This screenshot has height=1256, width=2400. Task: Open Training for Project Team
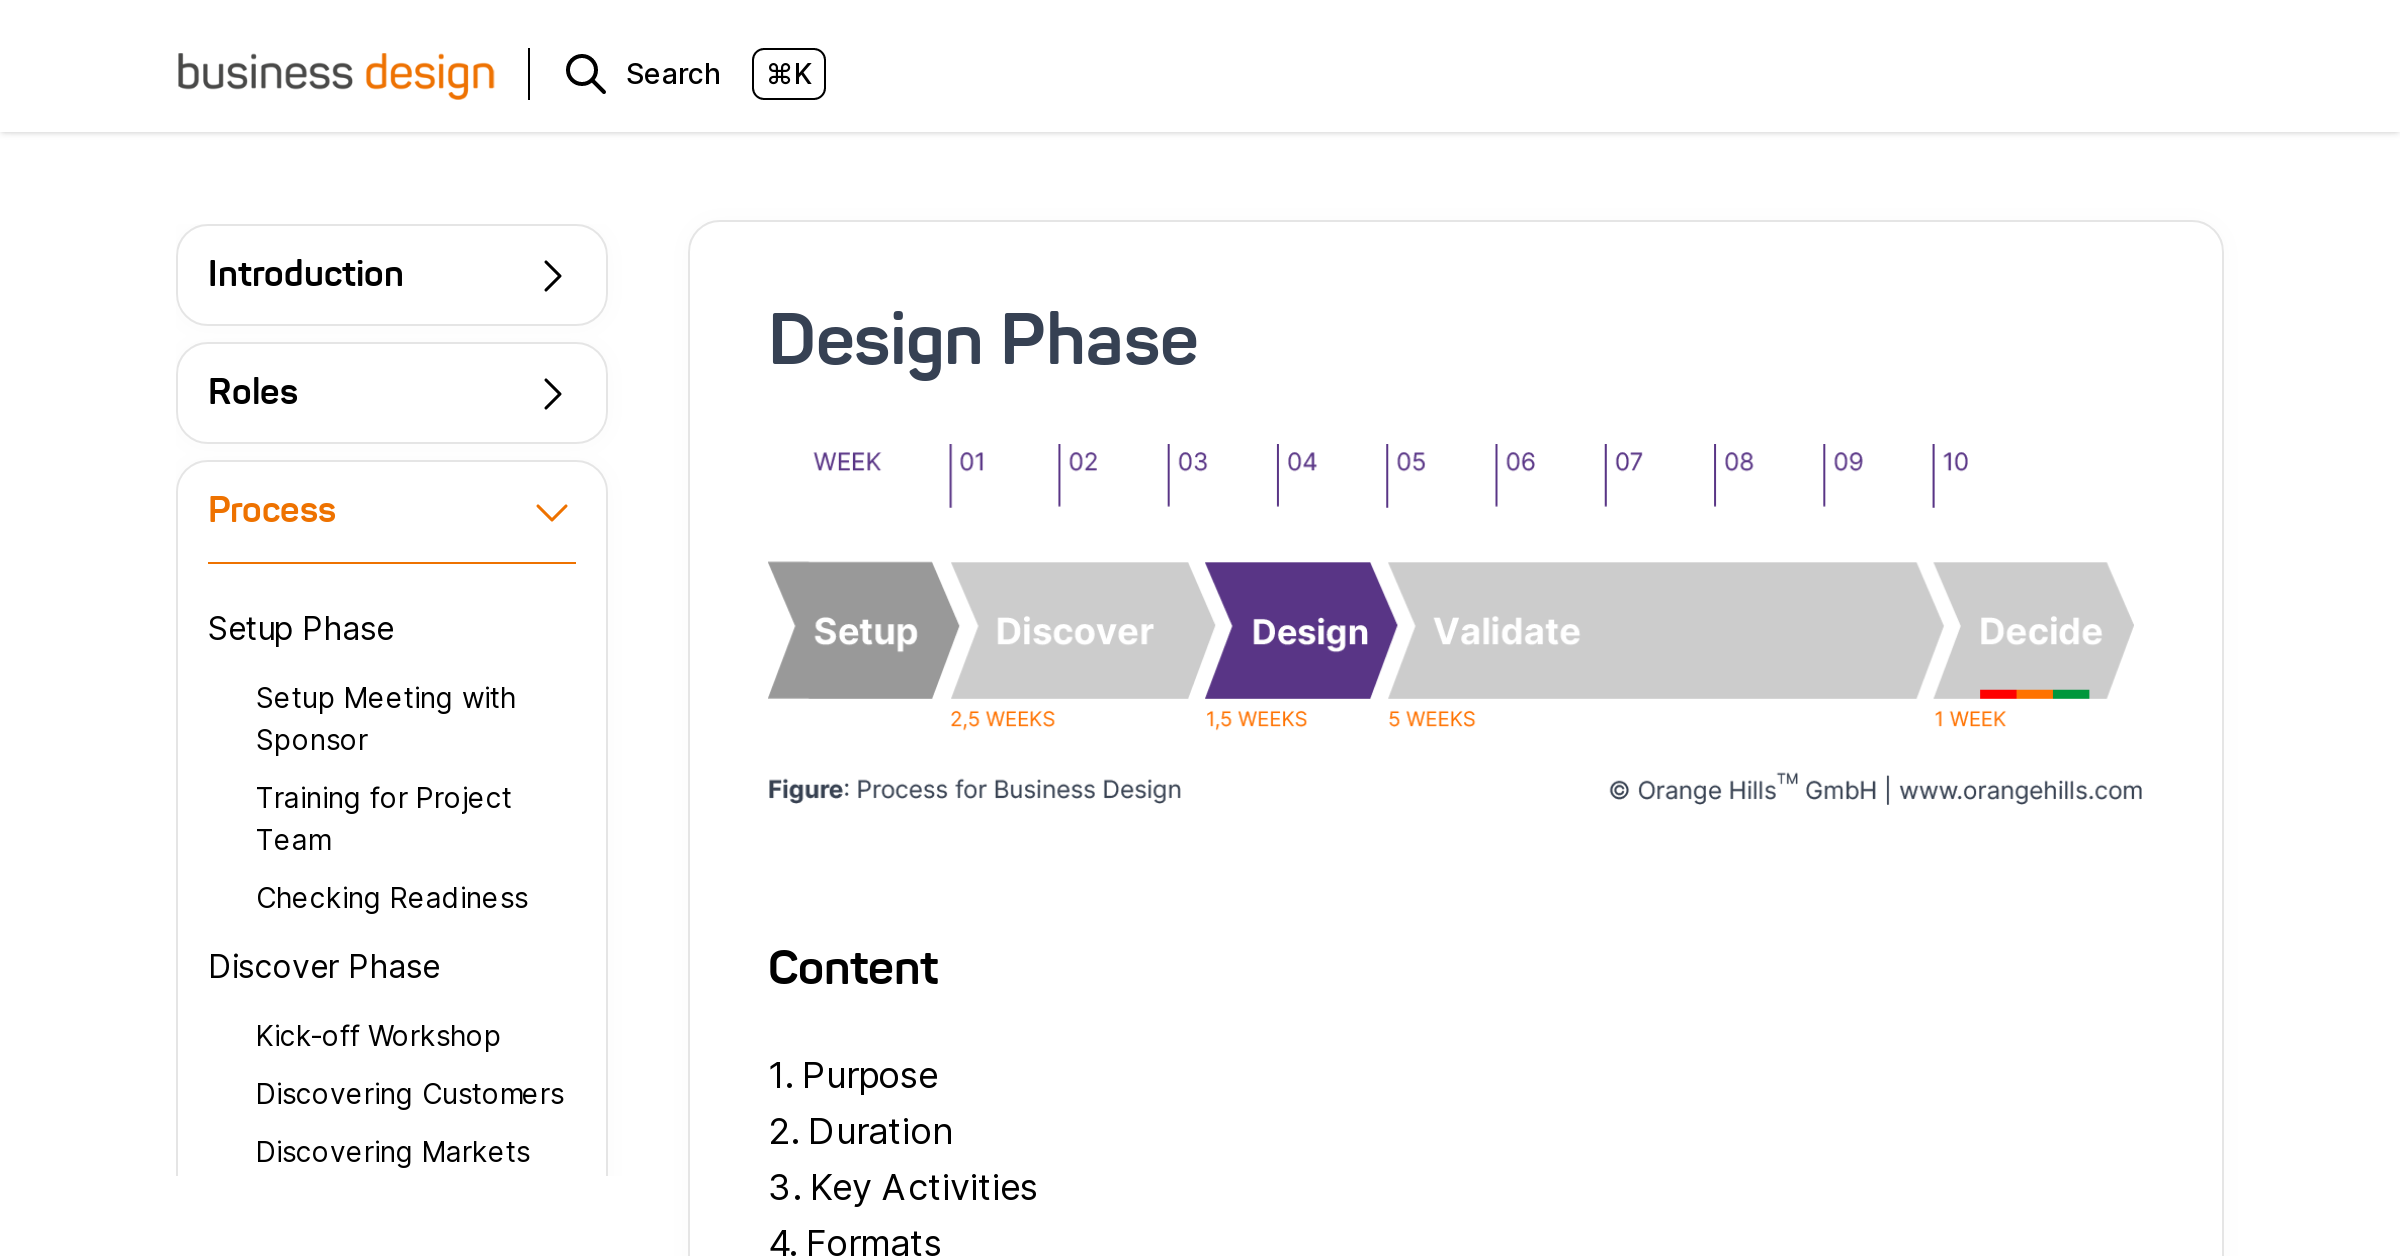(x=384, y=818)
